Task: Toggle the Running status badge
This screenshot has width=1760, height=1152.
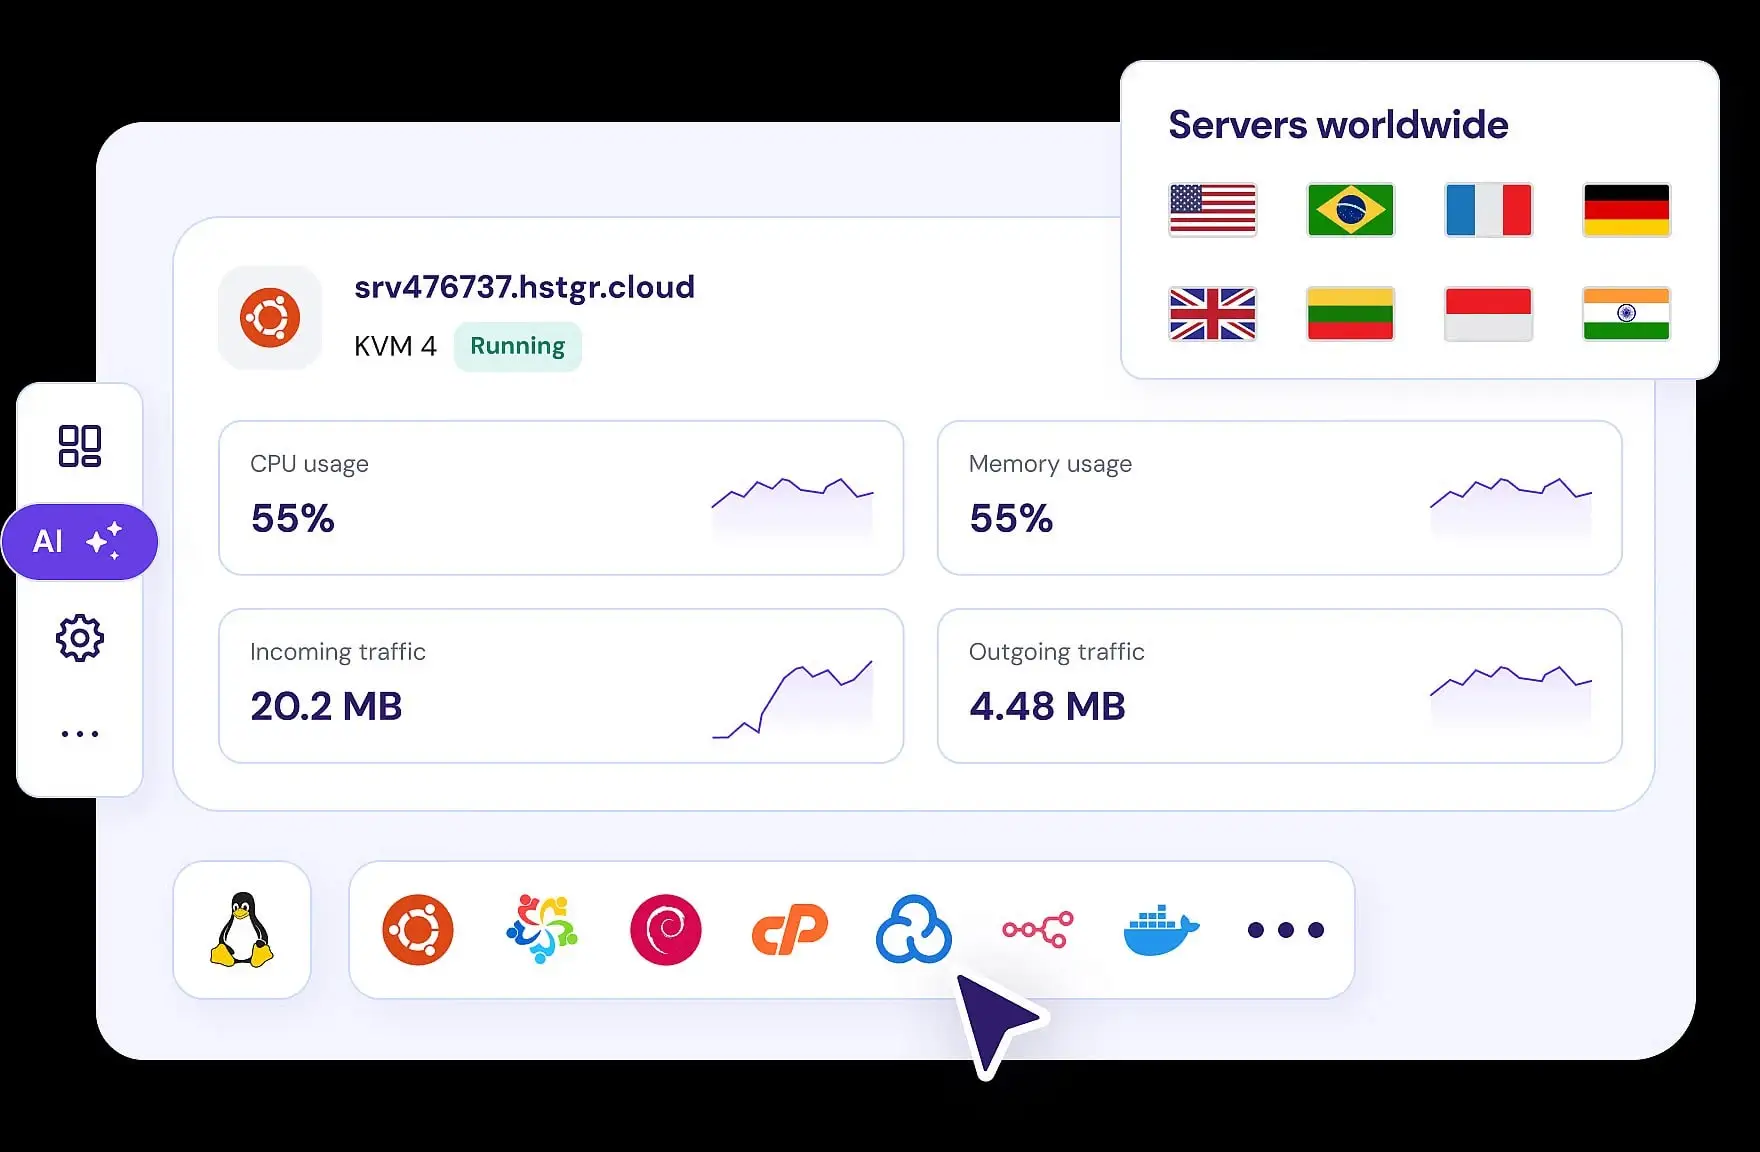Action: [517, 346]
